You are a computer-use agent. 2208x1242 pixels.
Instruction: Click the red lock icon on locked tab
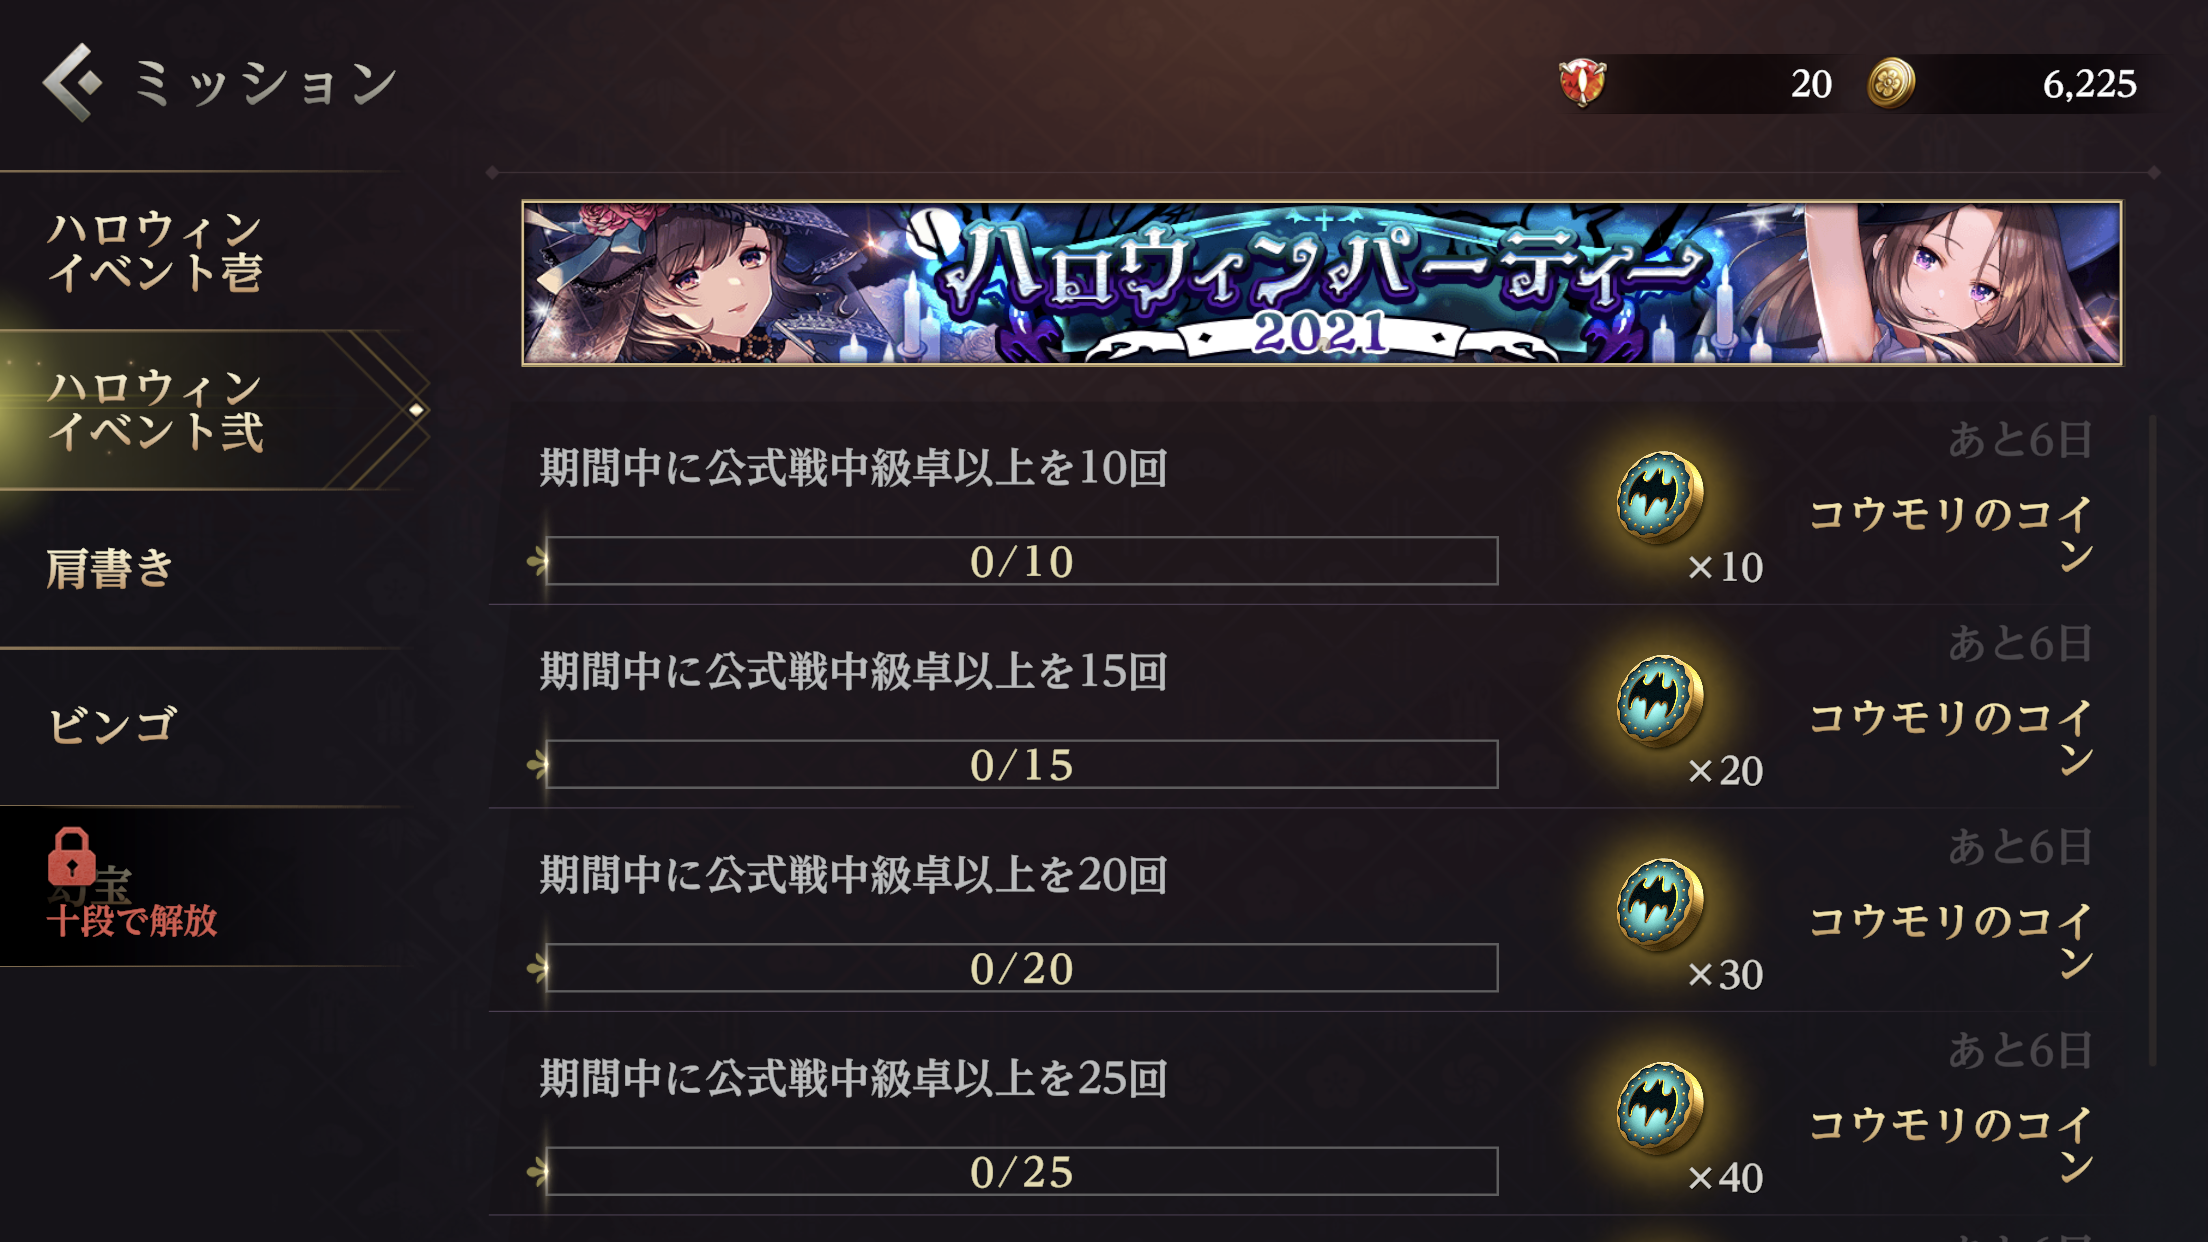click(71, 856)
